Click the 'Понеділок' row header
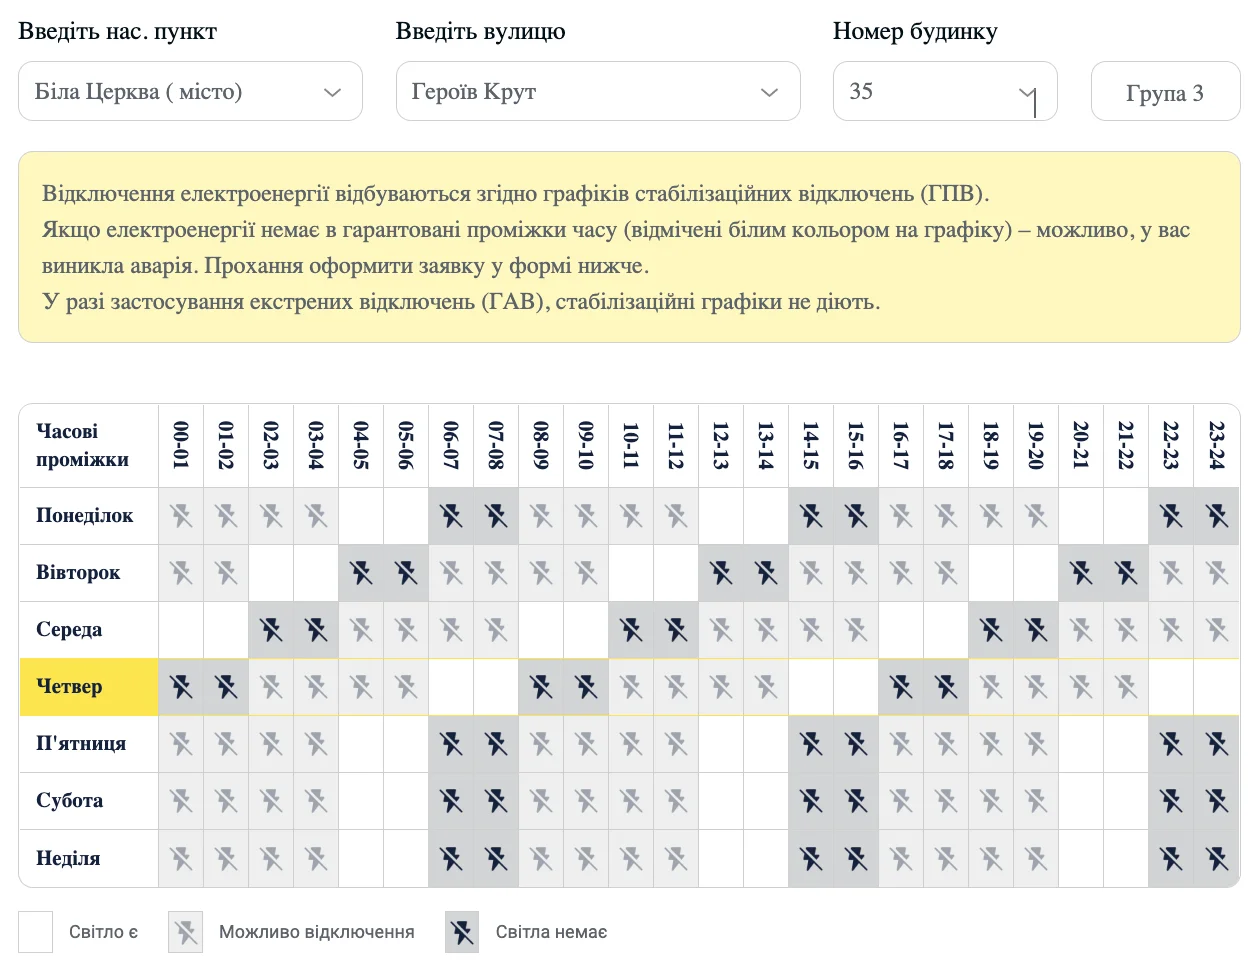1258x968 pixels. (x=89, y=516)
